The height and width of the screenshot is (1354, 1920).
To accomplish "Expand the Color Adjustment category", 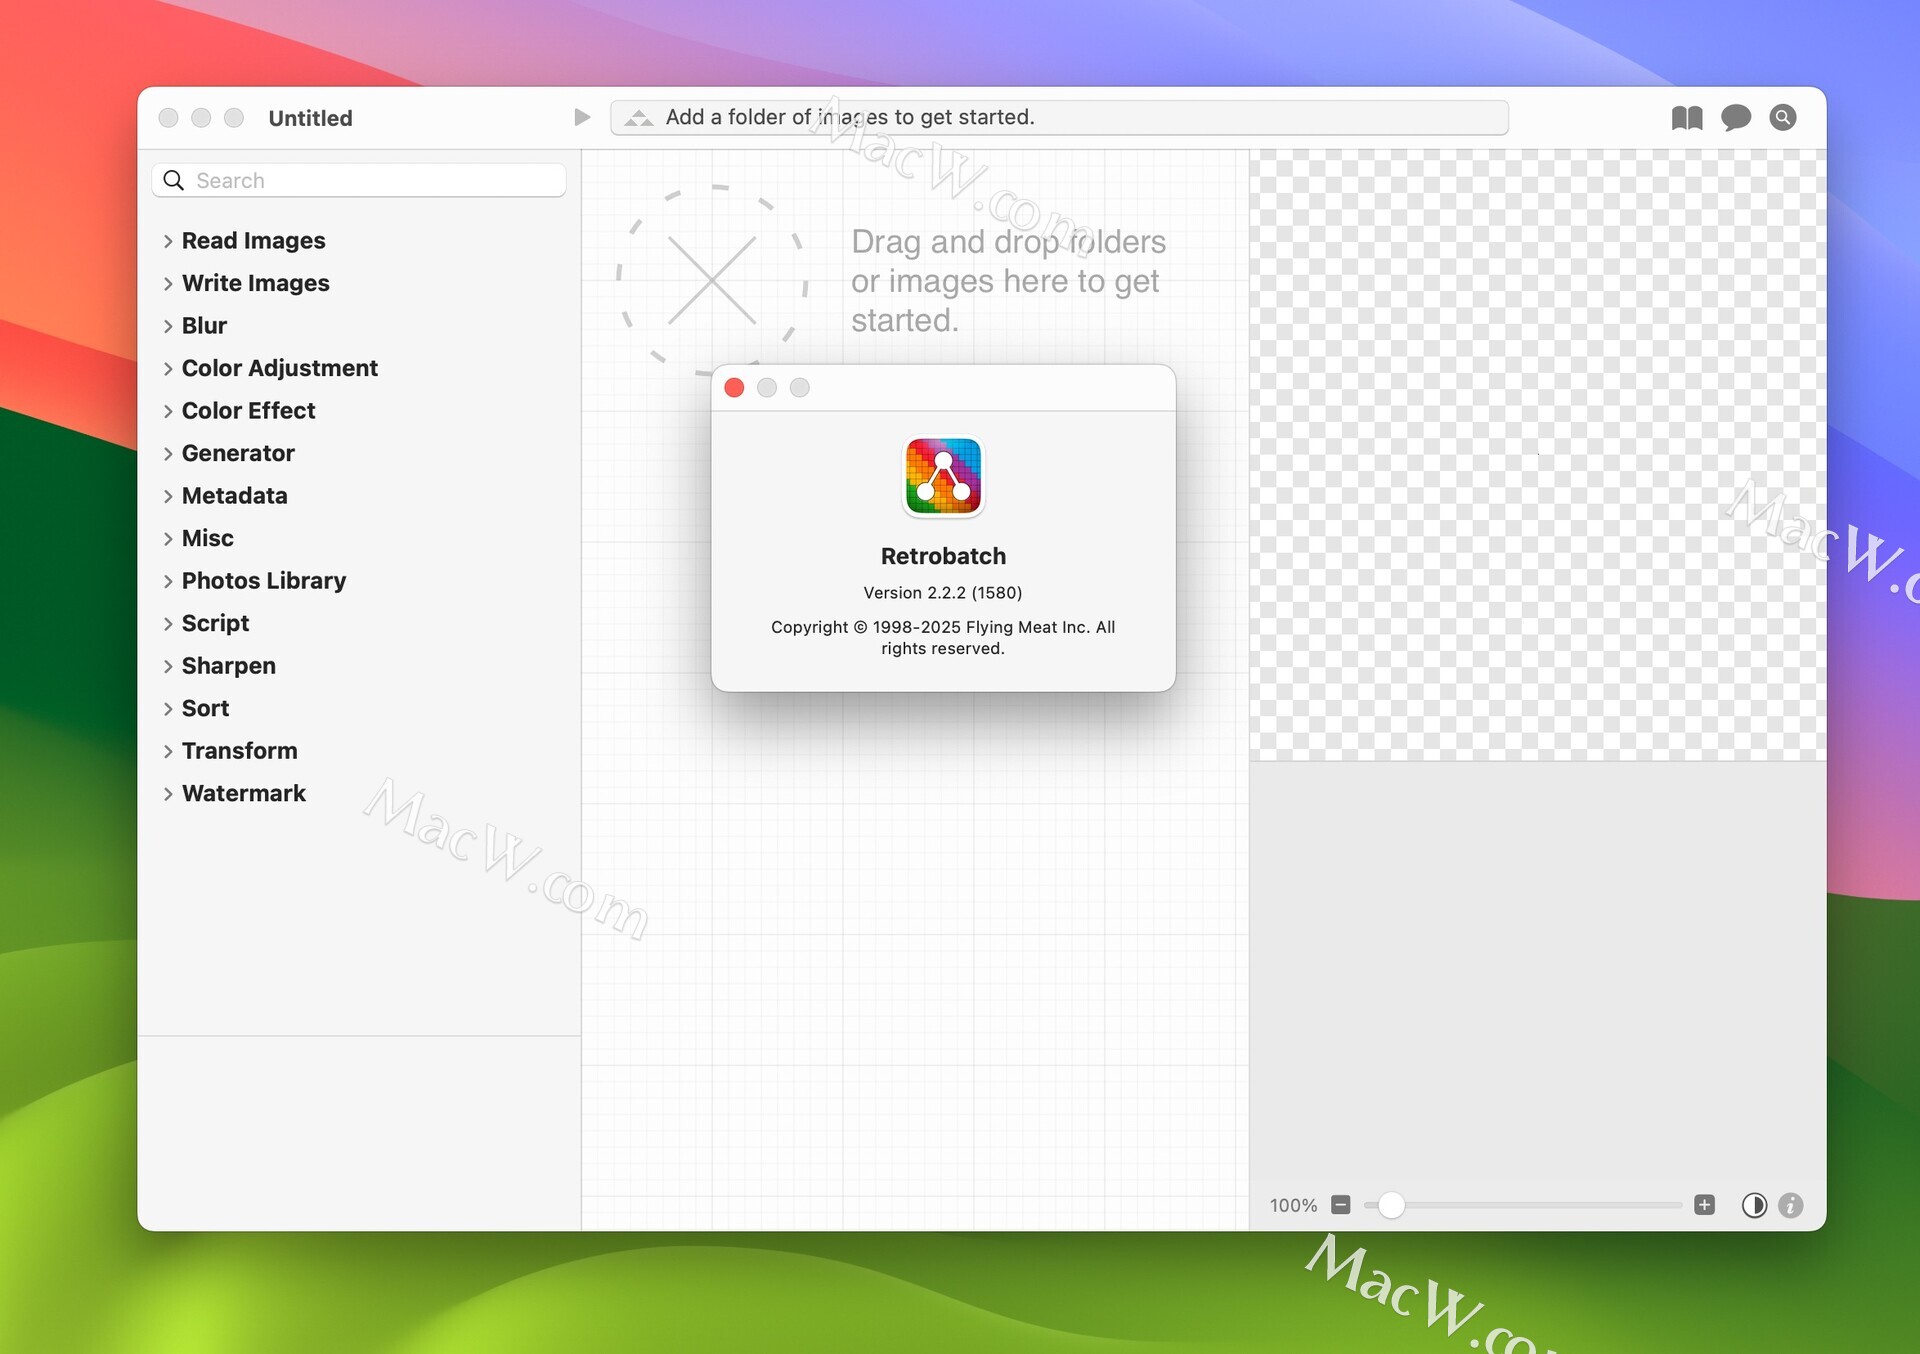I will tap(168, 369).
